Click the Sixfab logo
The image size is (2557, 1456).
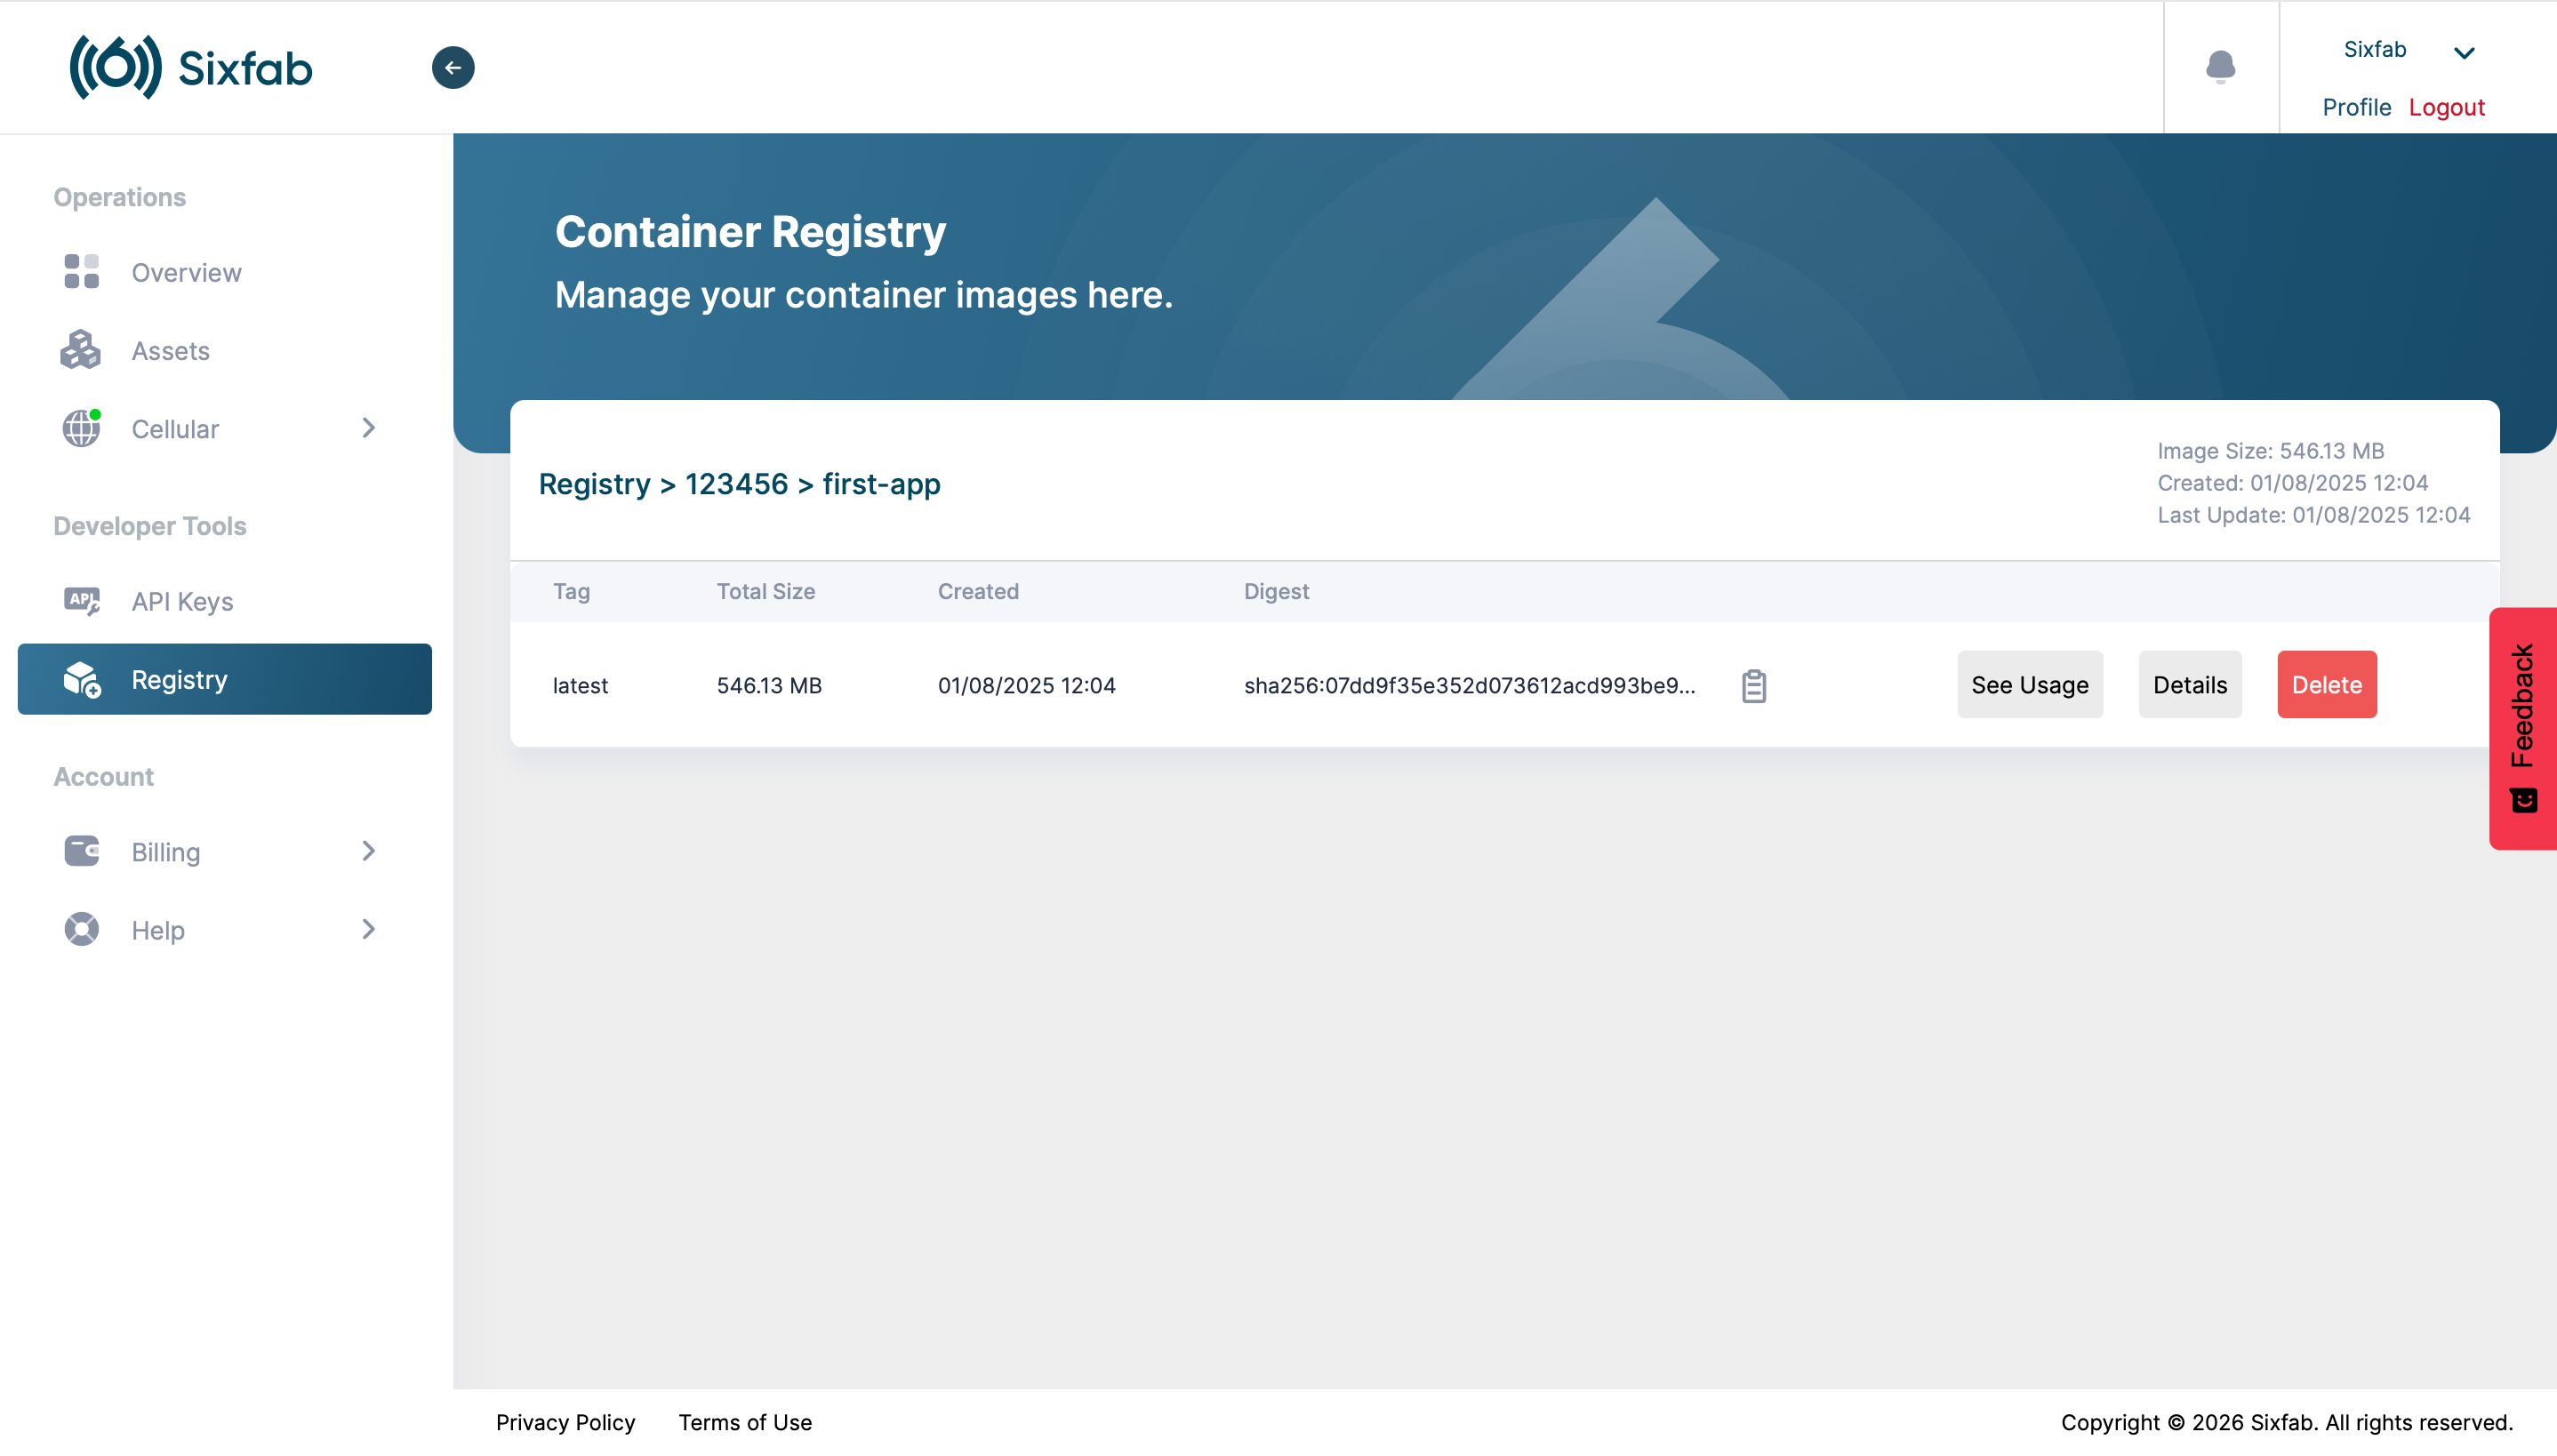coord(189,66)
